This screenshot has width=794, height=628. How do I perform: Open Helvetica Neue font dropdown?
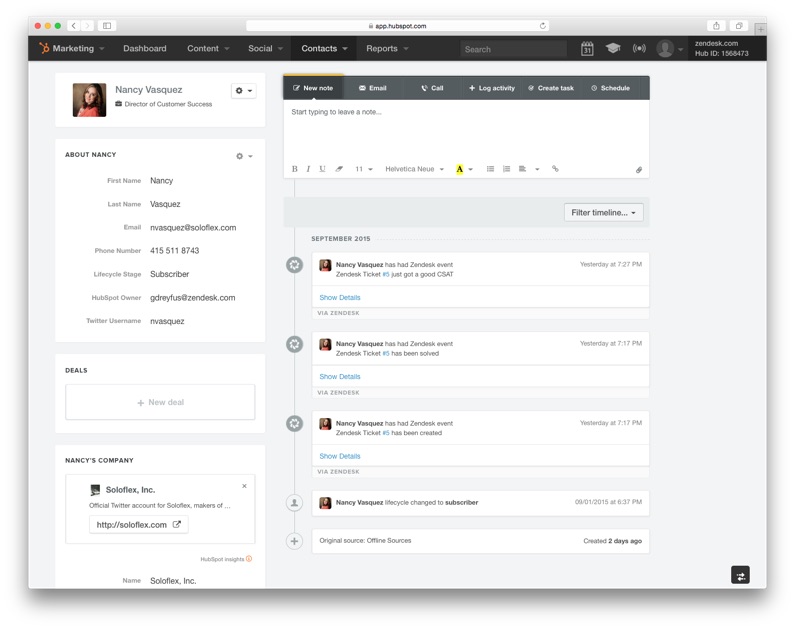pos(414,169)
